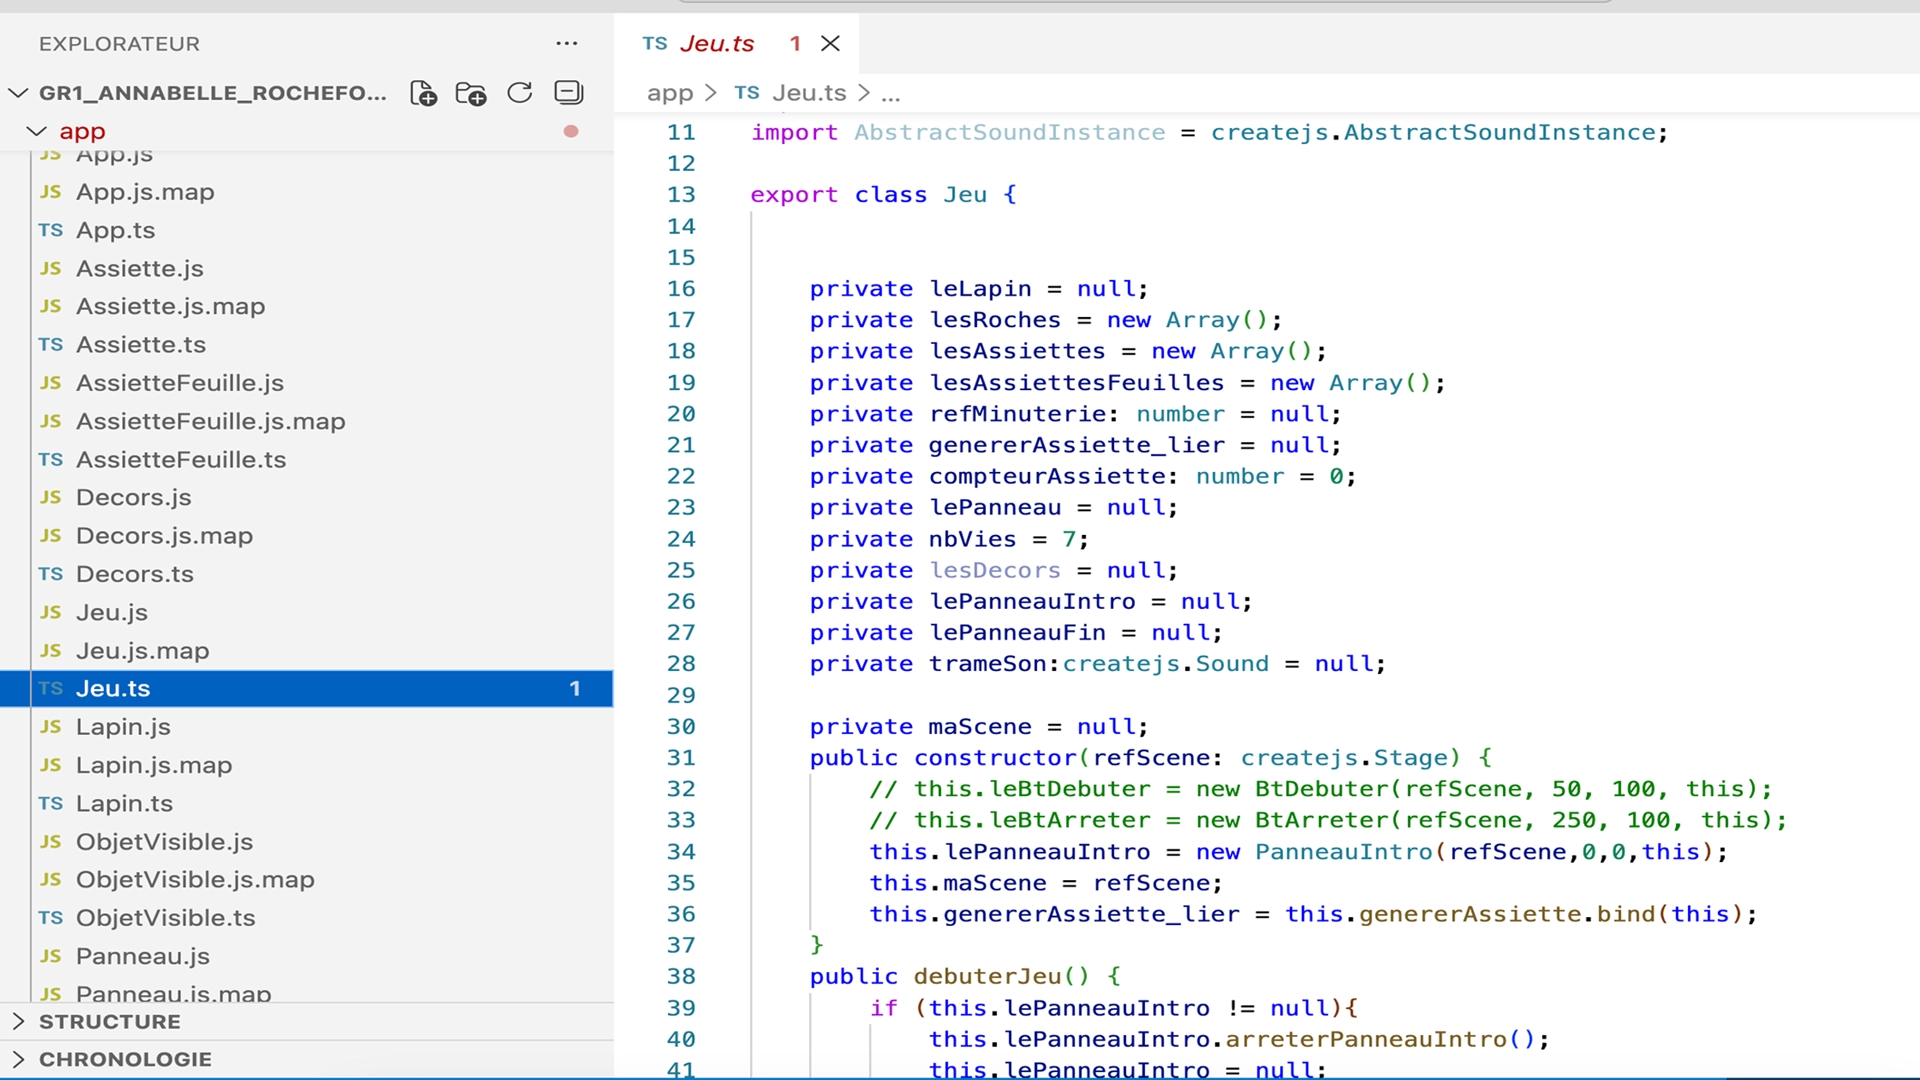Close the Jeu.ts editor tab

click(830, 43)
